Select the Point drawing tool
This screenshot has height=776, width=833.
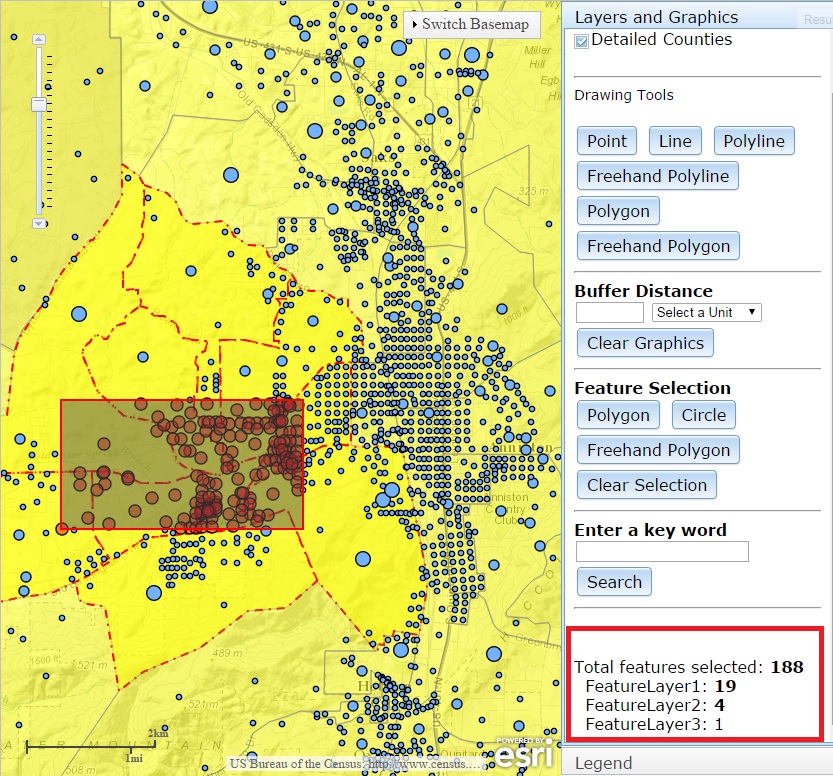(x=607, y=141)
